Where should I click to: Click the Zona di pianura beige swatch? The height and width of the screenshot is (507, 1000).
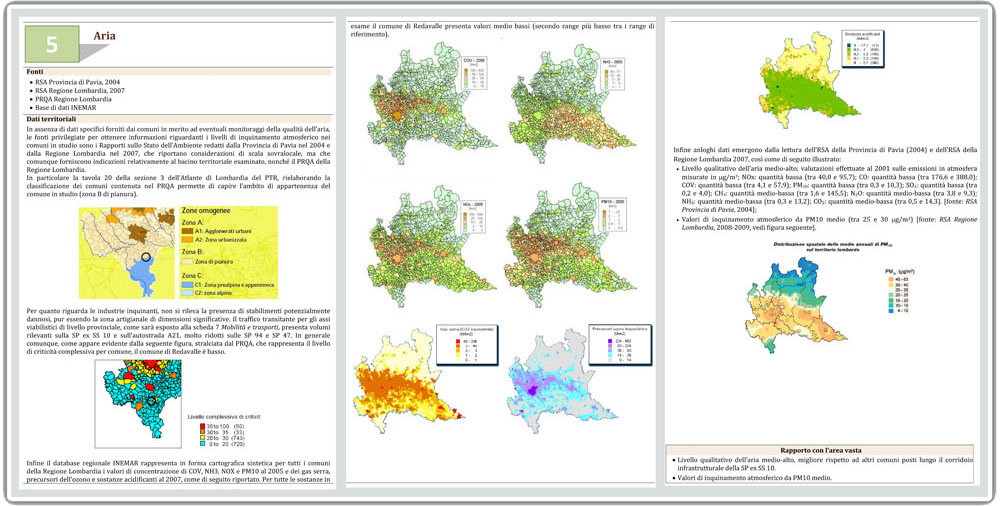189,261
